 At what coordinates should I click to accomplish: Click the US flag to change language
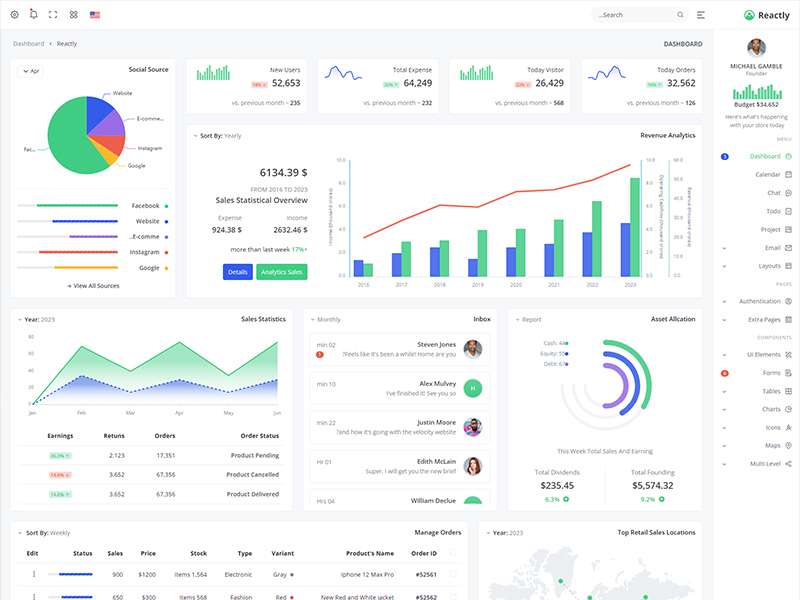tap(93, 13)
